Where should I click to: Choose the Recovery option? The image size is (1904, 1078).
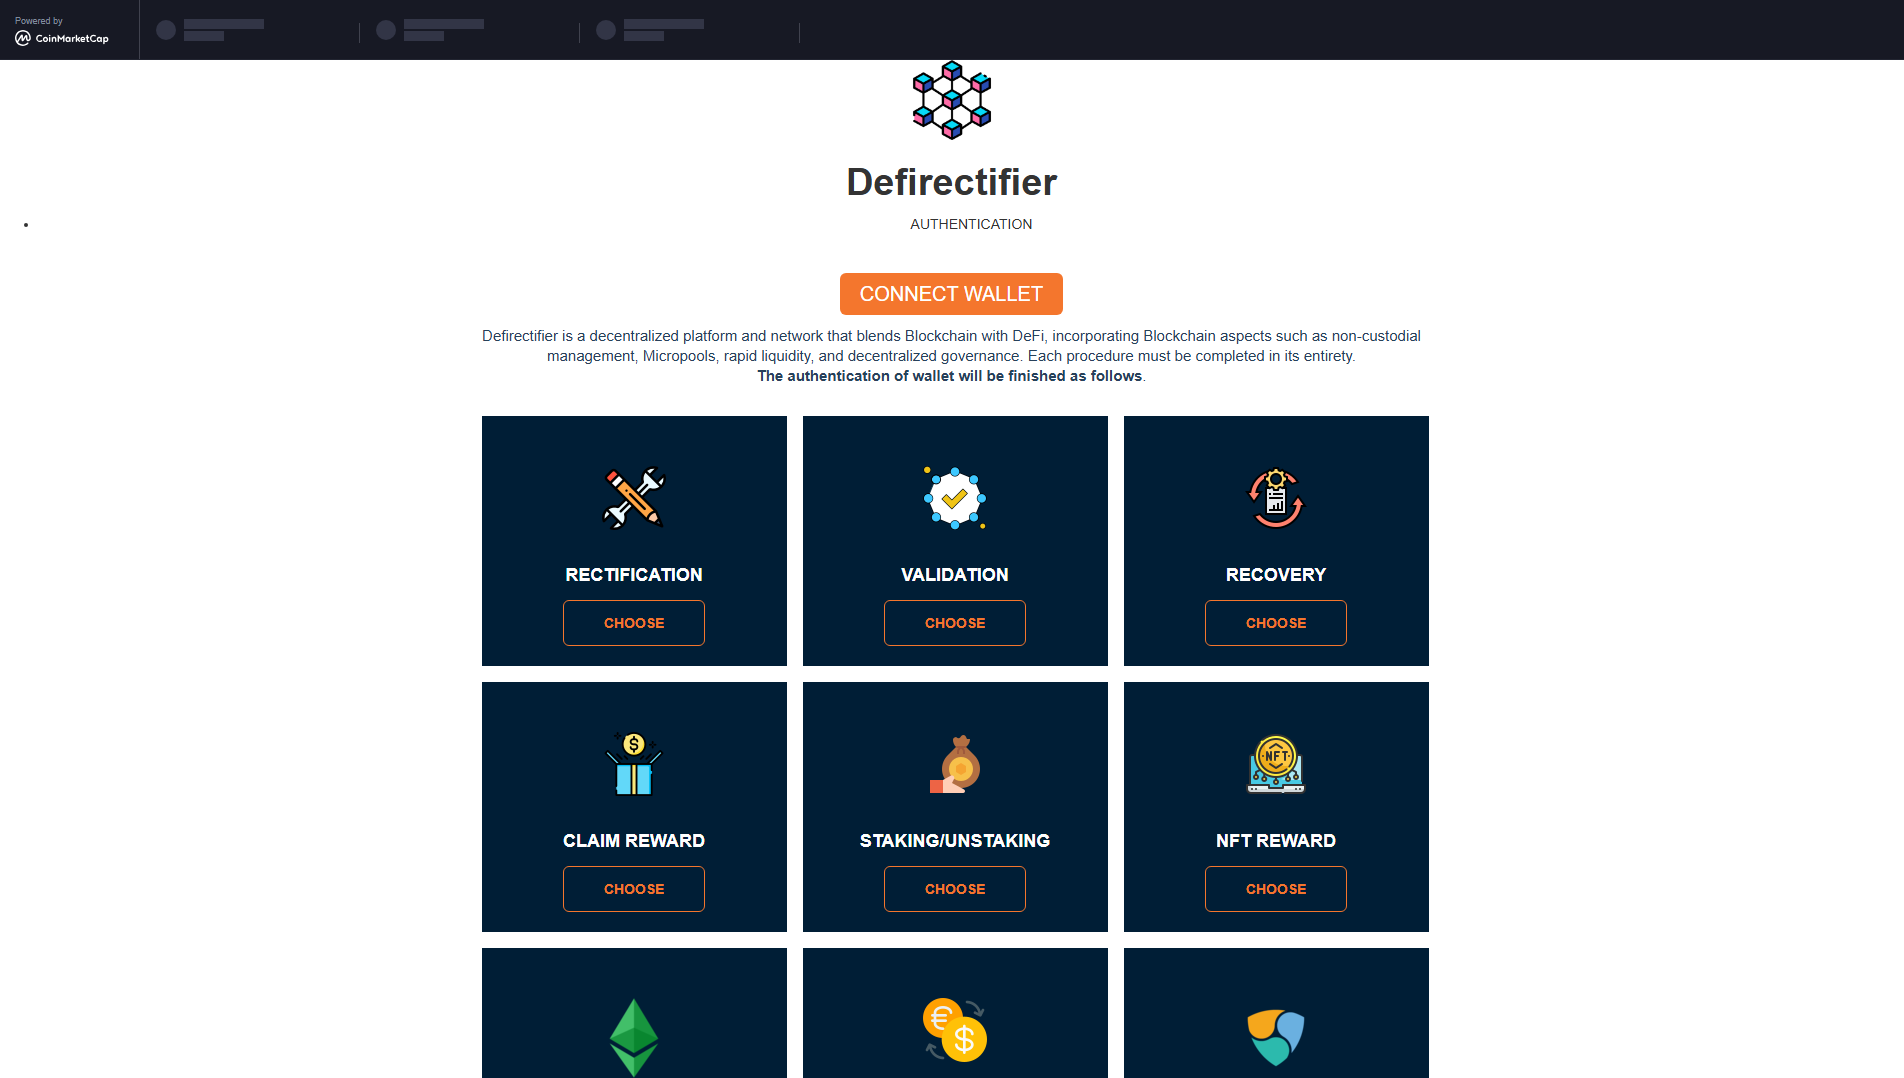(1276, 623)
